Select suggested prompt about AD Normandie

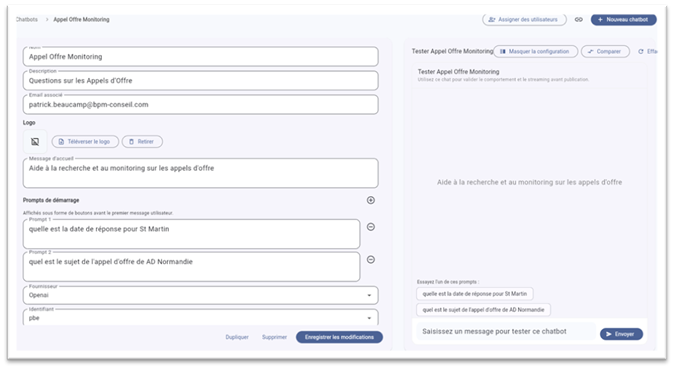pyautogui.click(x=483, y=310)
